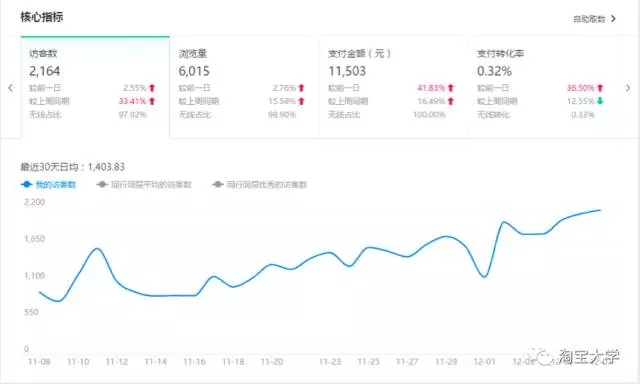Click the chevron next to 自助取数
Viewport: 640px width, 384px height.
[613, 19]
